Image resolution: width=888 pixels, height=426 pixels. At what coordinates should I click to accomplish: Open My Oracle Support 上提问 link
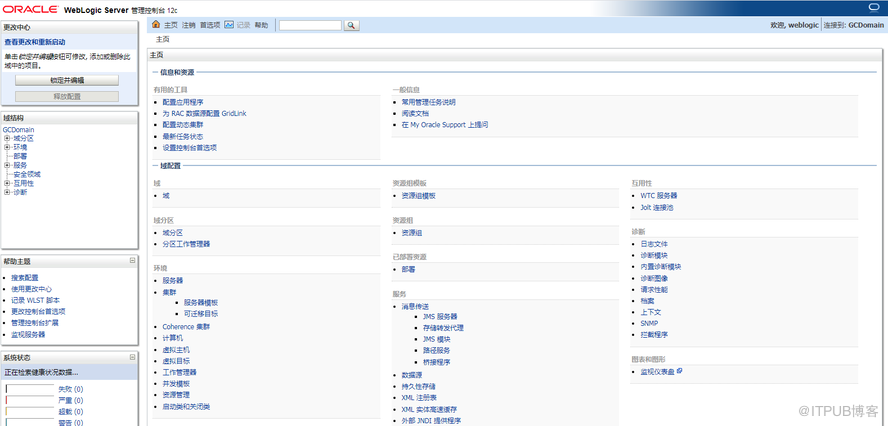[x=445, y=125]
